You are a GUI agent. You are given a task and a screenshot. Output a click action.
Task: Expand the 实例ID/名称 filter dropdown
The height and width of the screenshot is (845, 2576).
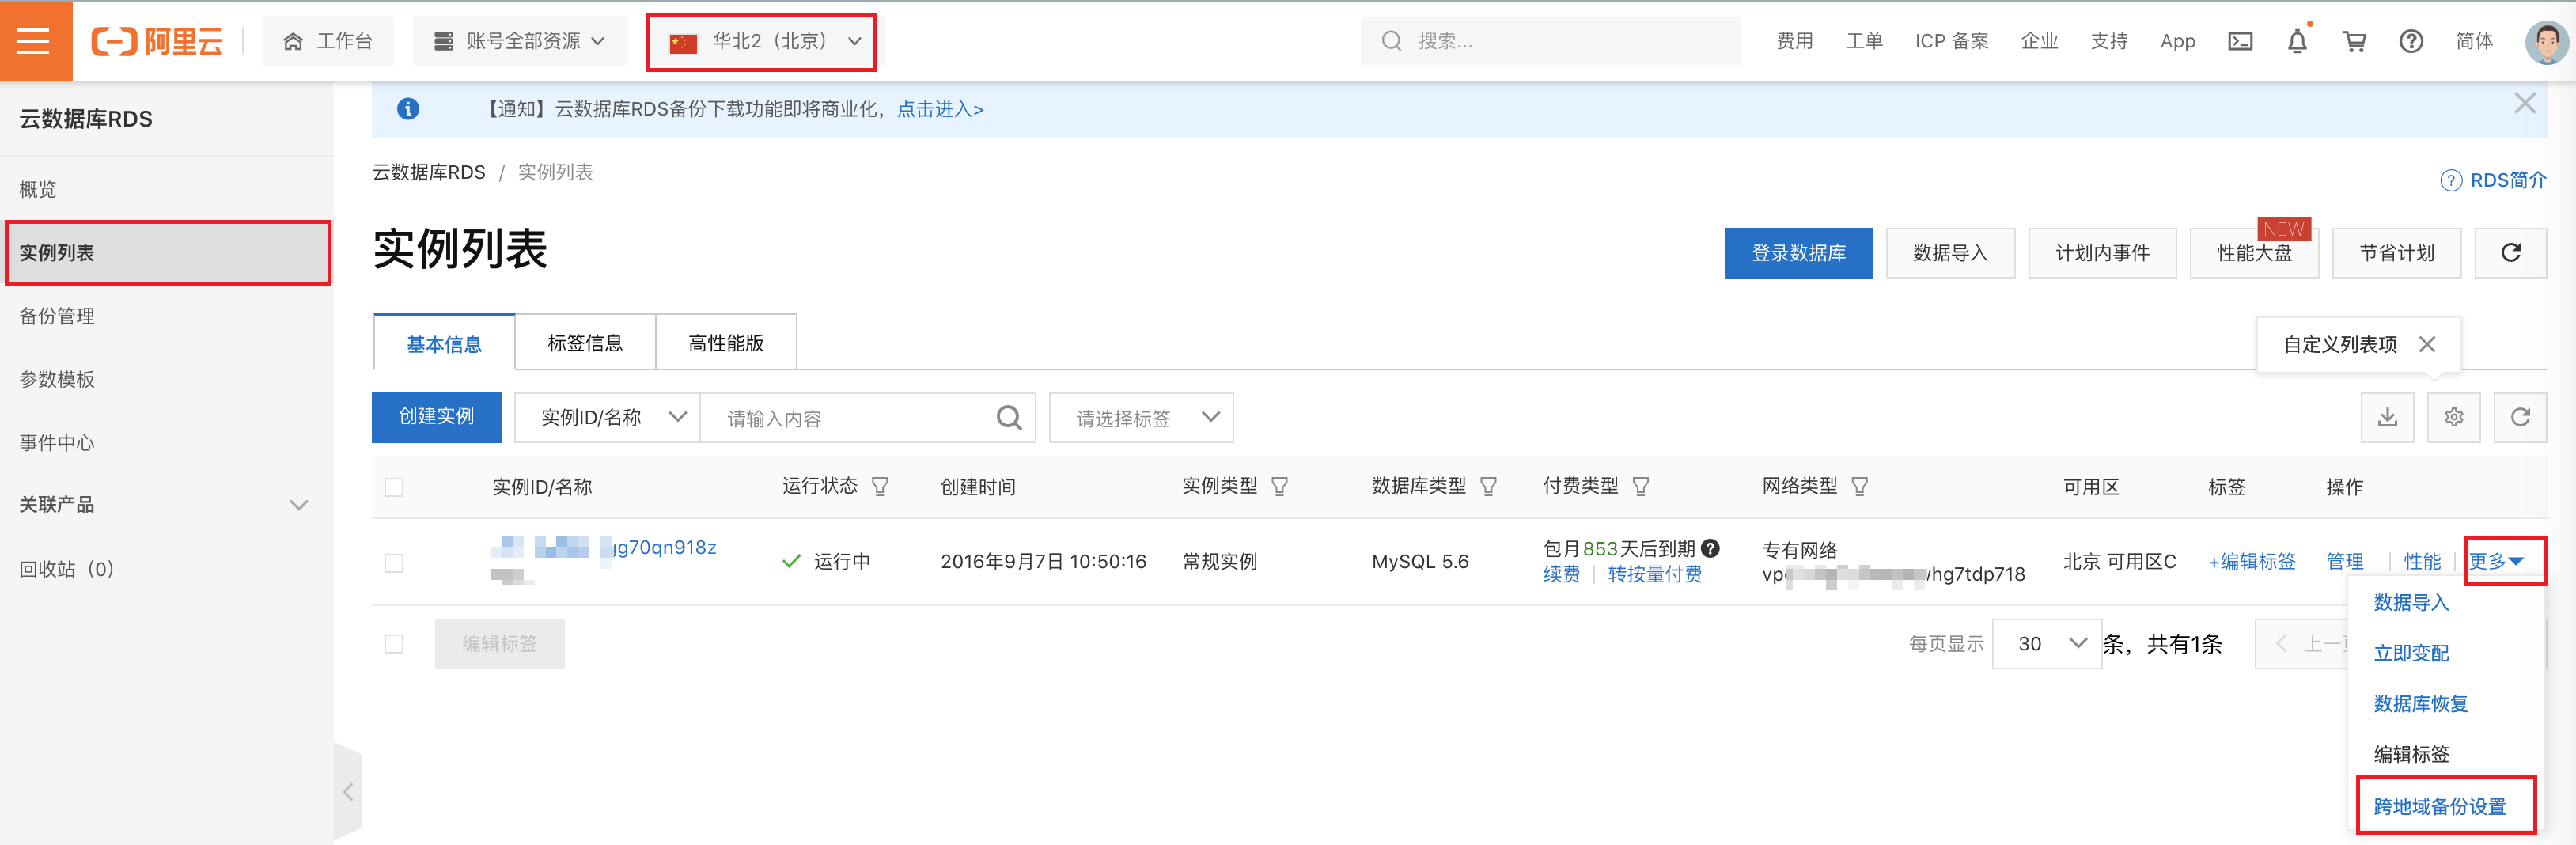[607, 417]
